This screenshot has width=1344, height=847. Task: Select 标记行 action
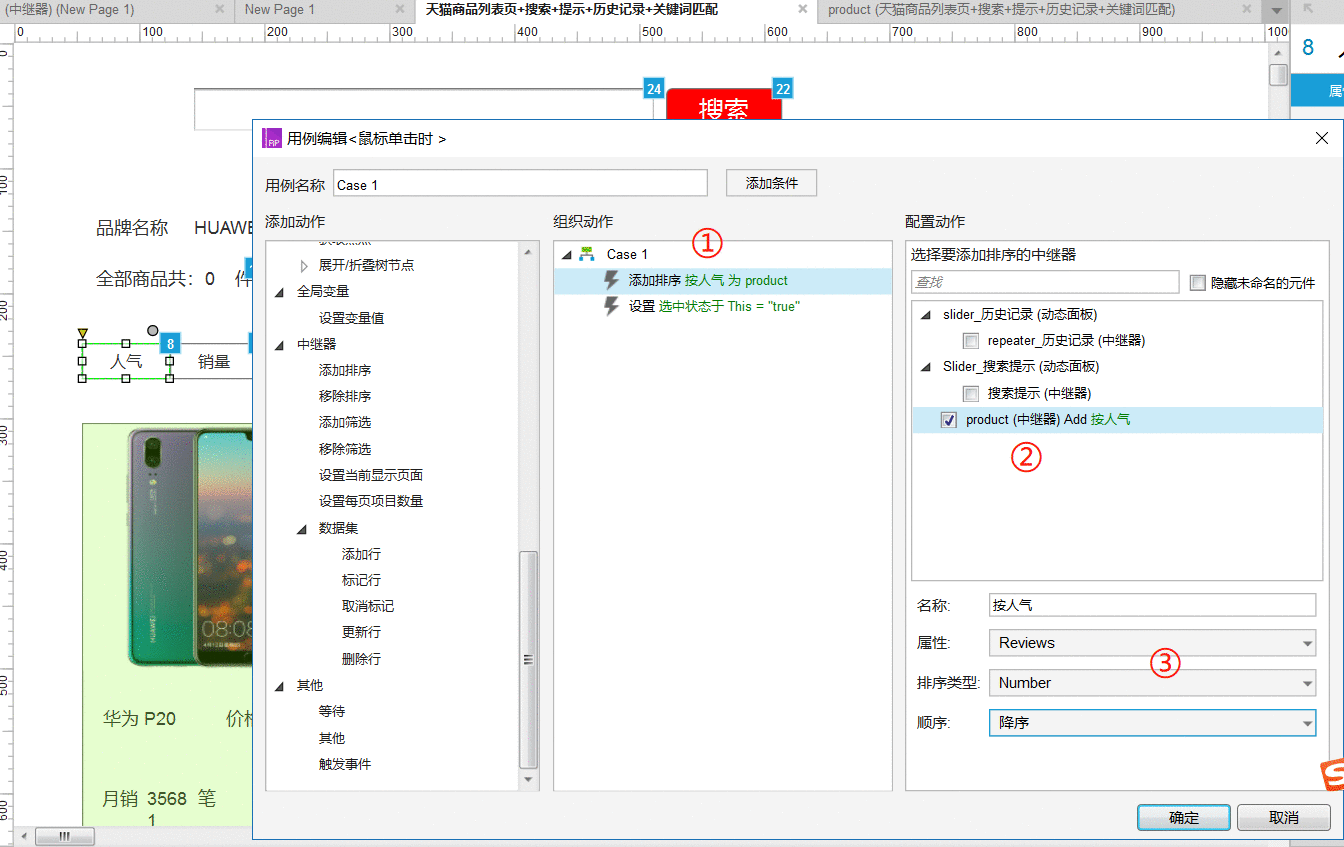tap(361, 580)
